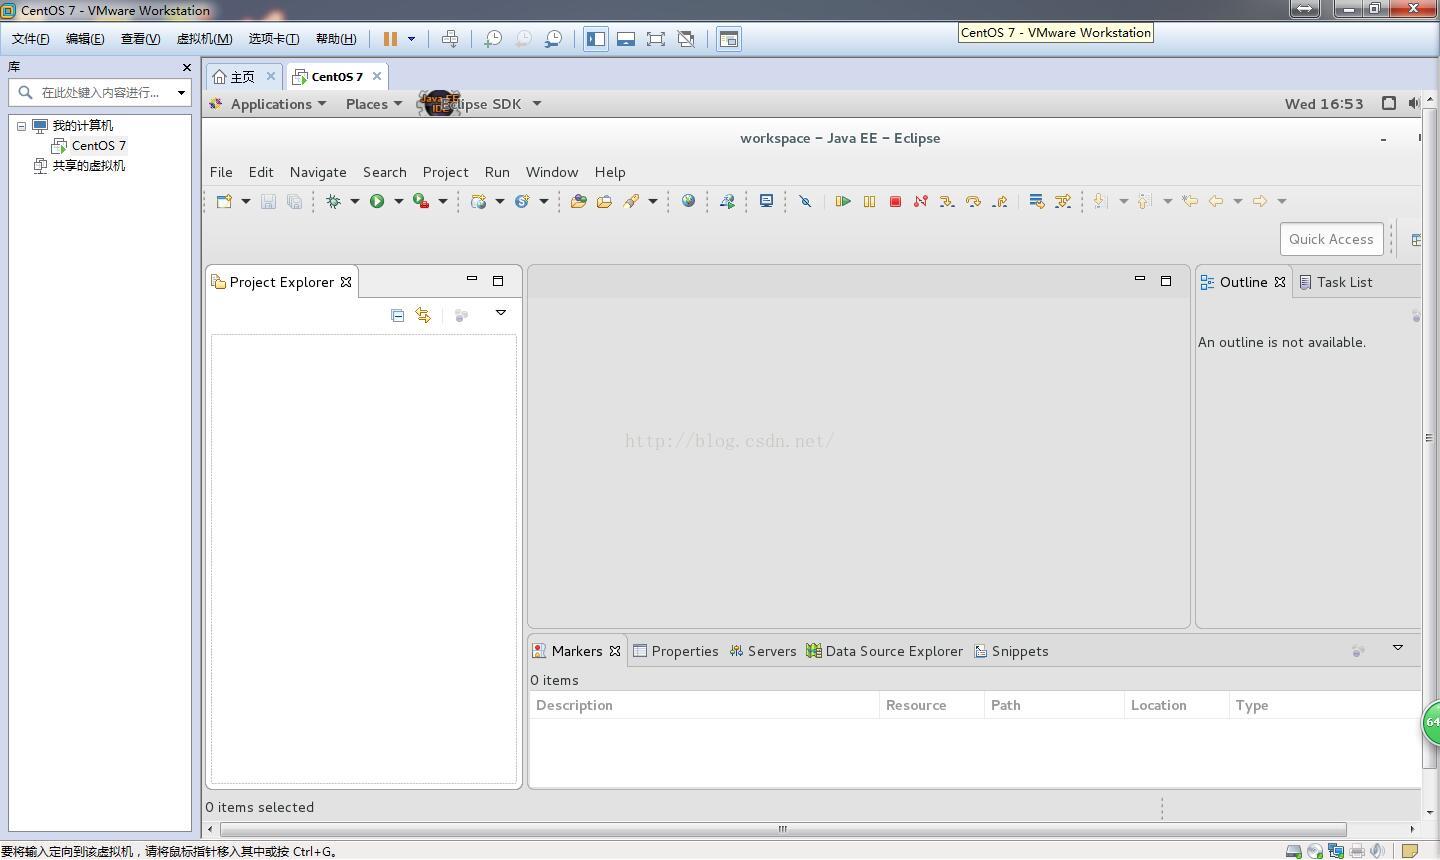Viewport: 1440px width, 860px height.
Task: Open the New wizard dropdown arrow
Action: tap(245, 201)
